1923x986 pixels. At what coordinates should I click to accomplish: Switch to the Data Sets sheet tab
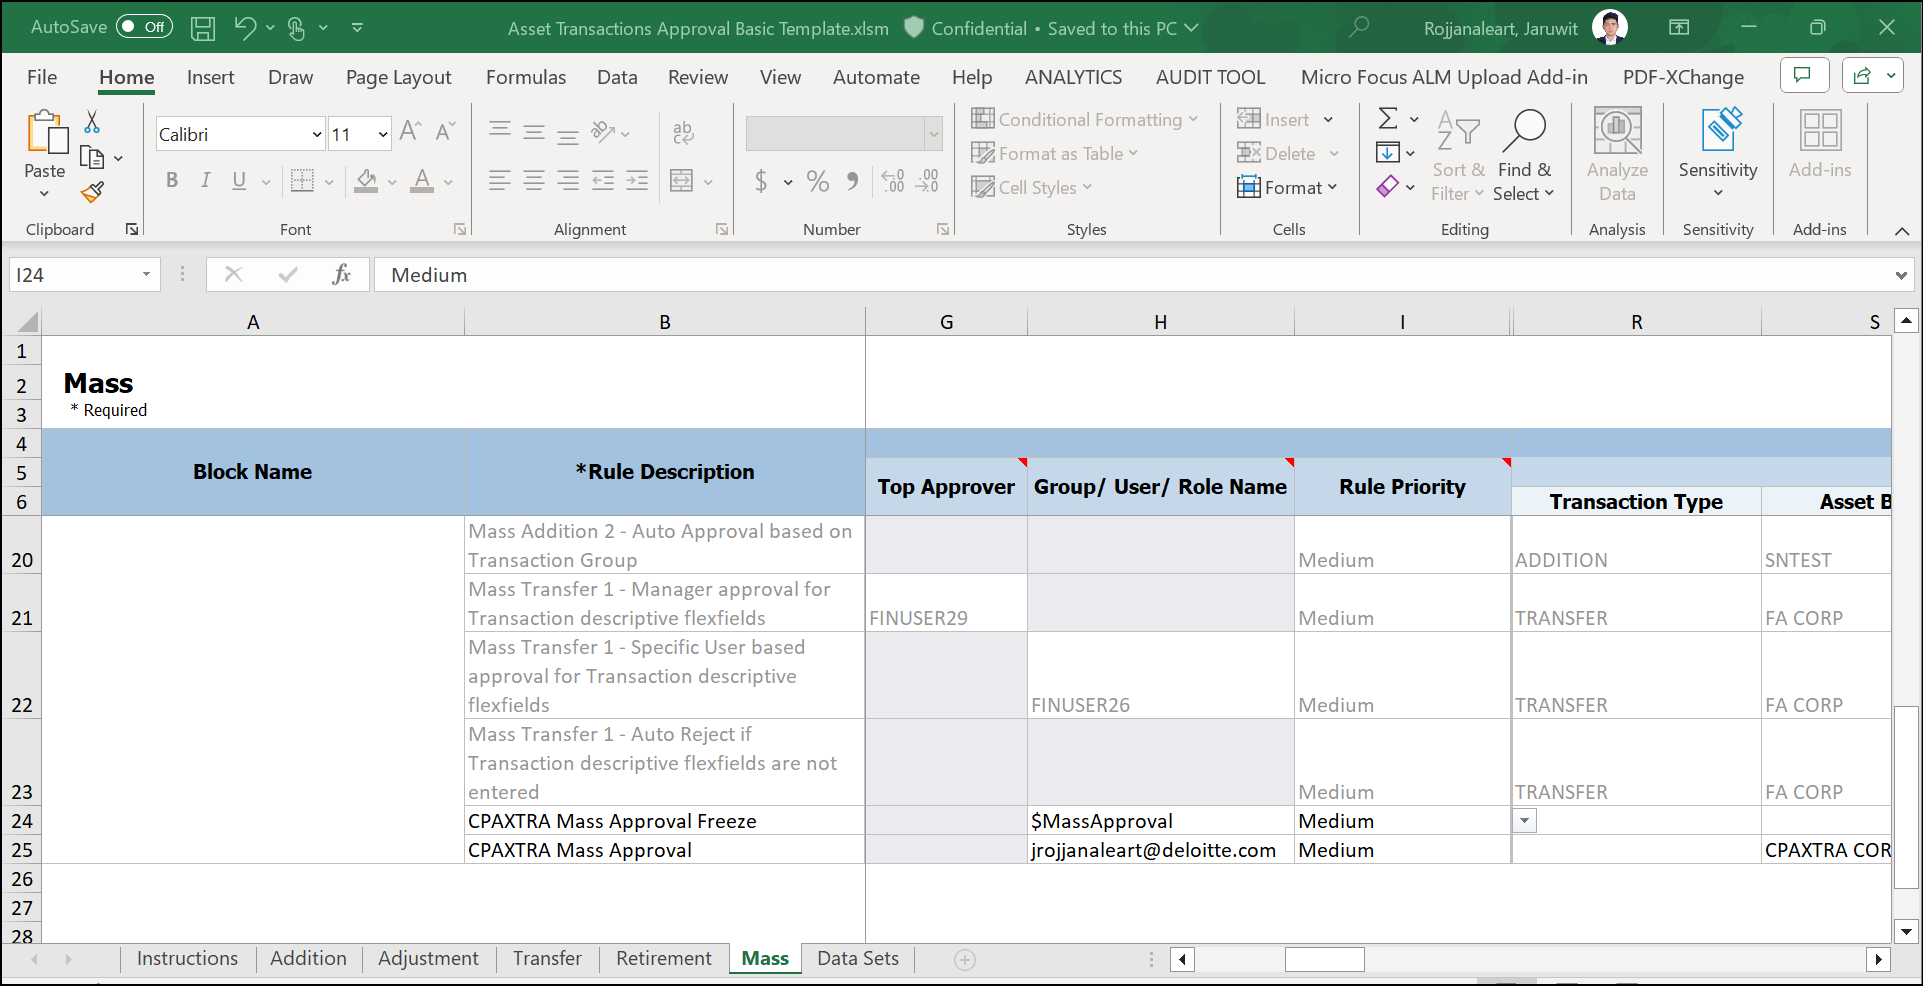pos(857,958)
